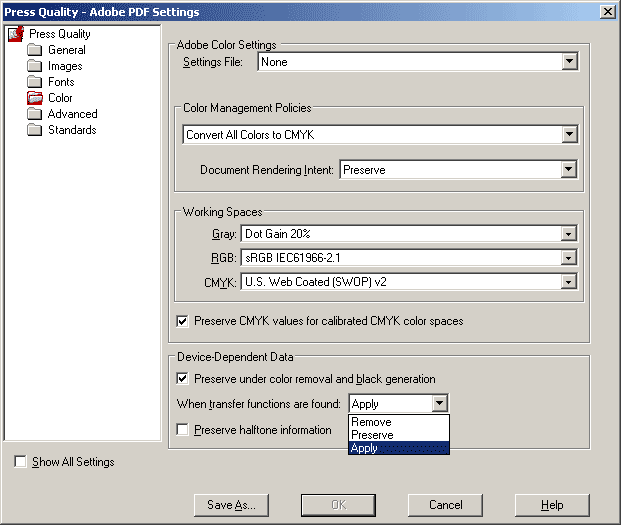This screenshot has height=525, width=621.
Task: Open the Gray working space dropdown arrow
Action: [569, 234]
